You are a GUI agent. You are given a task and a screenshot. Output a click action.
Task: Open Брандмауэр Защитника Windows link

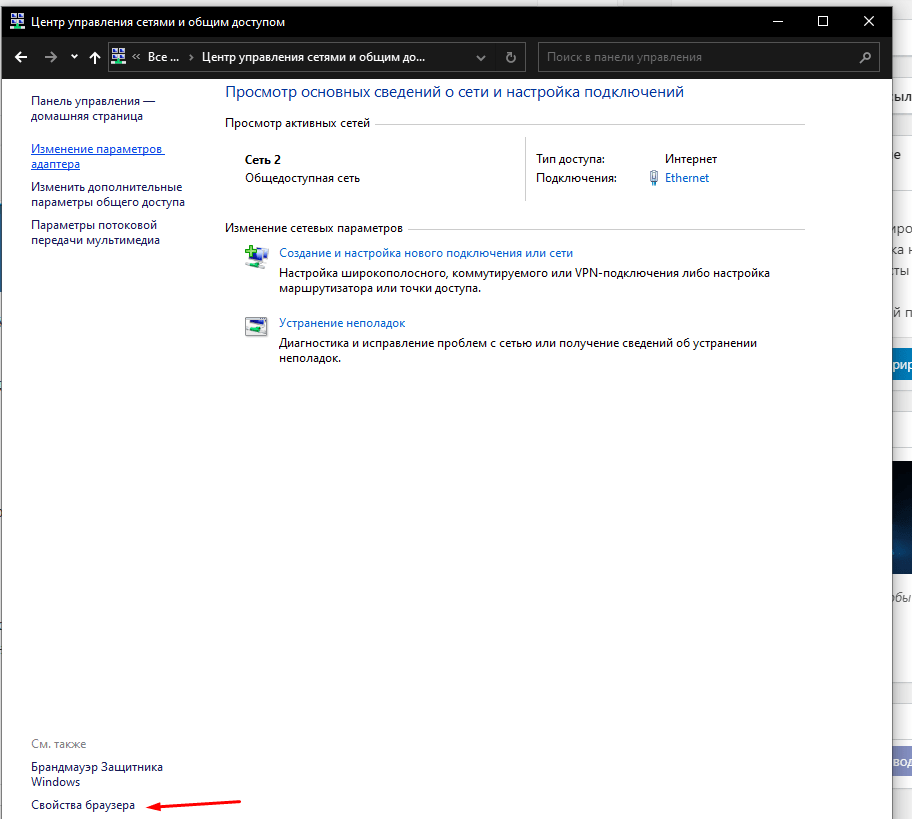pyautogui.click(x=96, y=774)
